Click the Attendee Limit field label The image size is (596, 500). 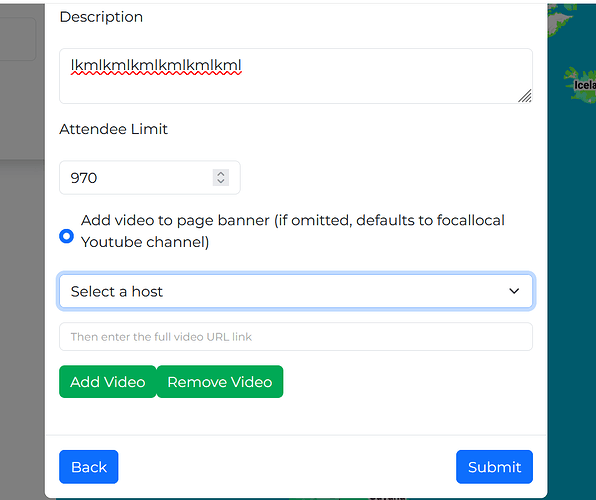pos(113,129)
